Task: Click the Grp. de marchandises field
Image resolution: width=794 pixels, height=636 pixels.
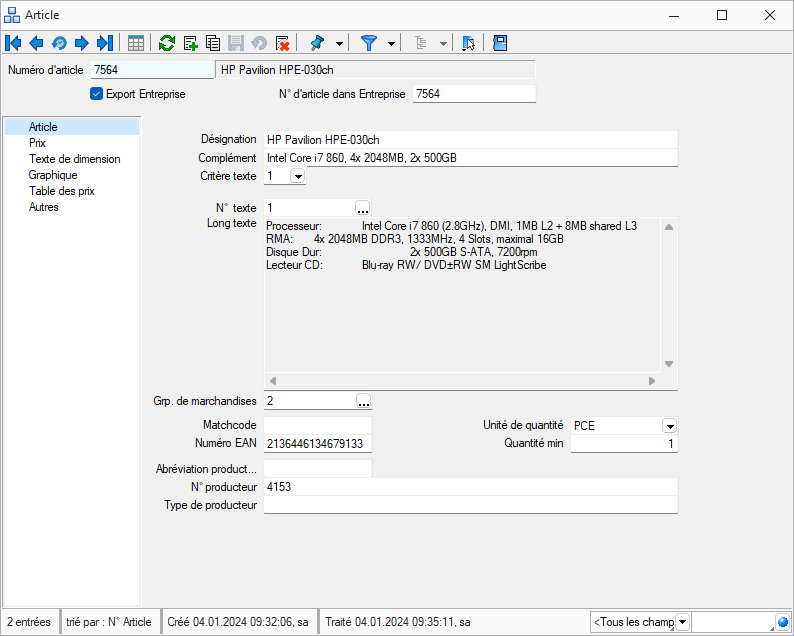Action: (310, 401)
